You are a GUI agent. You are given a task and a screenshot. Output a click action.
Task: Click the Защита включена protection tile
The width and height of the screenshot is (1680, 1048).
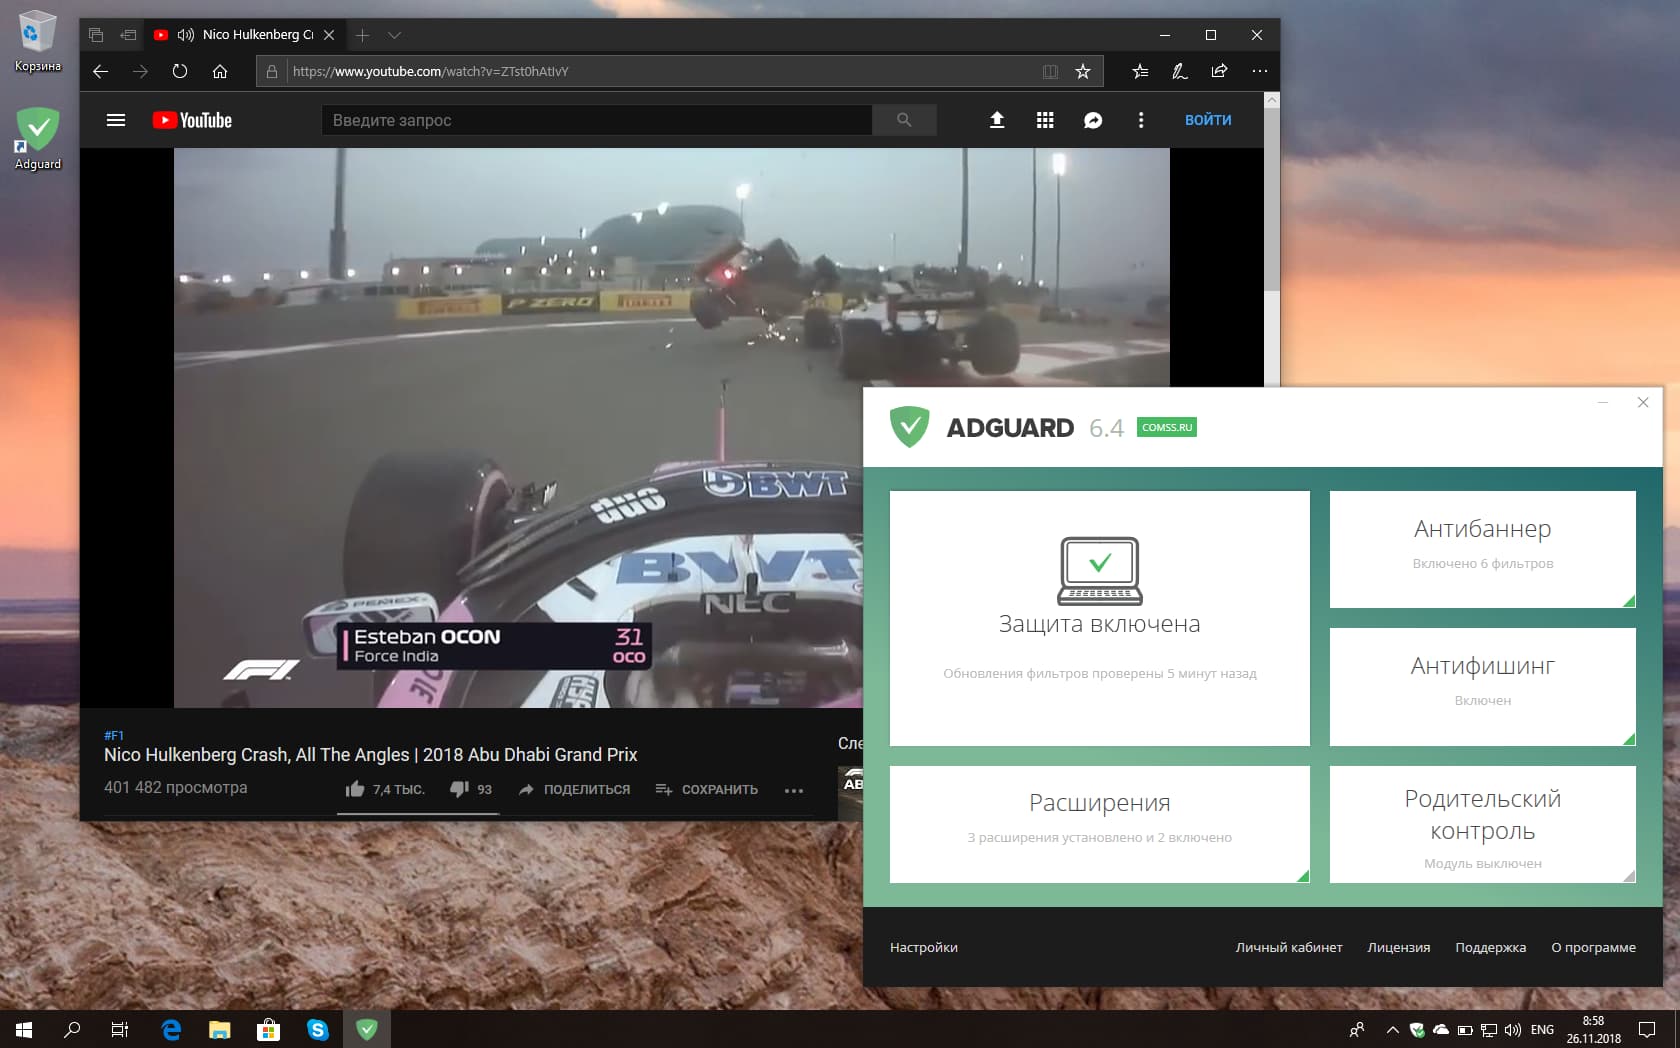pyautogui.click(x=1099, y=618)
